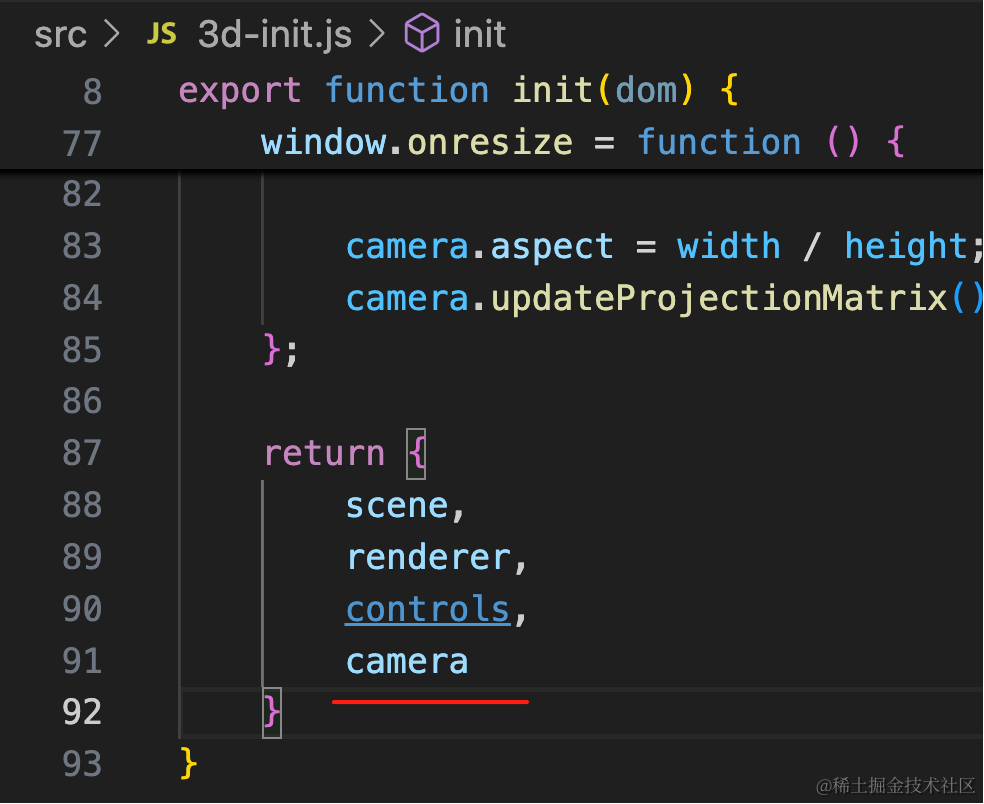The image size is (984, 804).
Task: Click the 3d-init.js breadcrumb item
Action: click(274, 35)
